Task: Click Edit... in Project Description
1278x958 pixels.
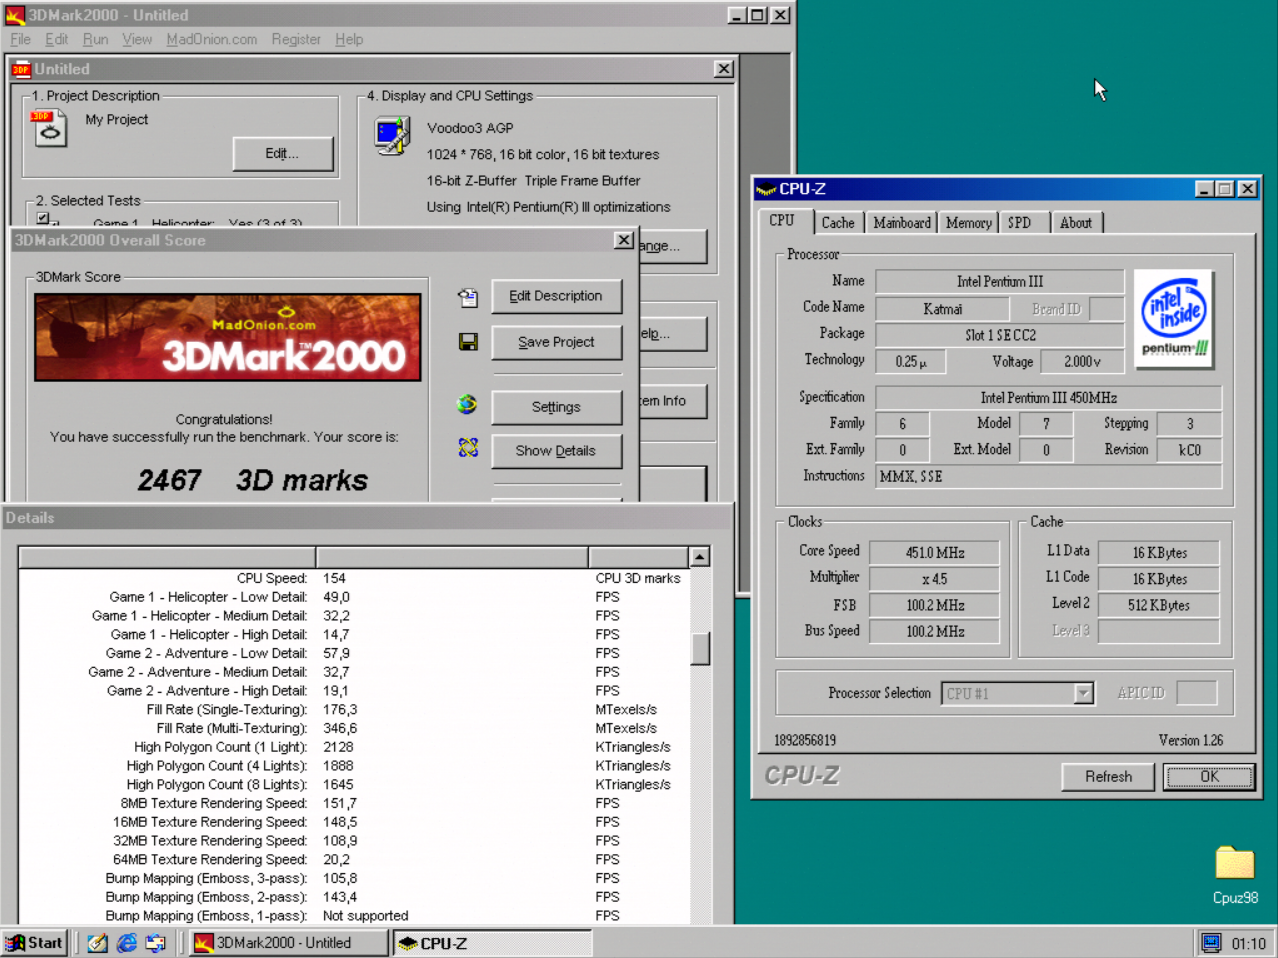Action: pyautogui.click(x=283, y=153)
